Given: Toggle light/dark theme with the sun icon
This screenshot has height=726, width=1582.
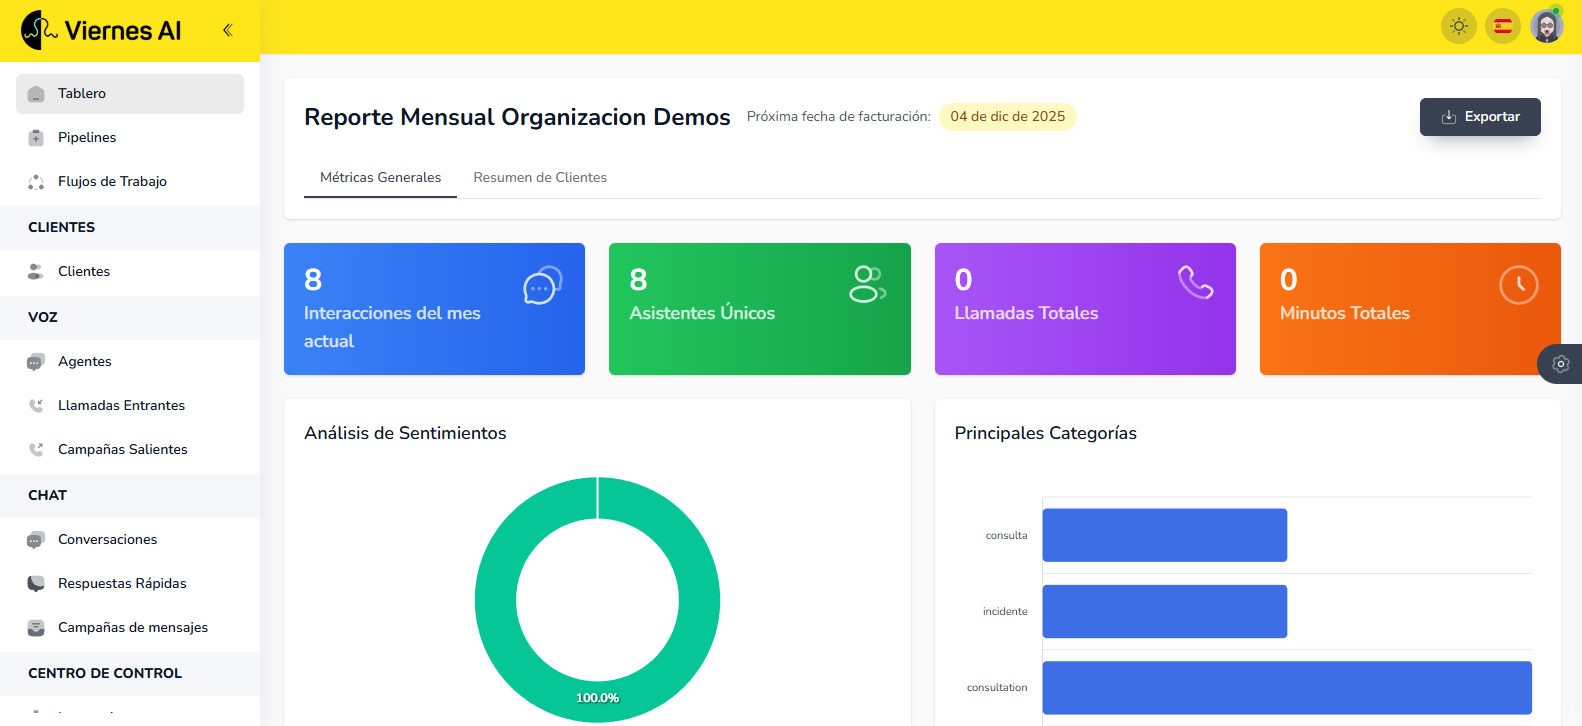Looking at the screenshot, I should 1458,26.
